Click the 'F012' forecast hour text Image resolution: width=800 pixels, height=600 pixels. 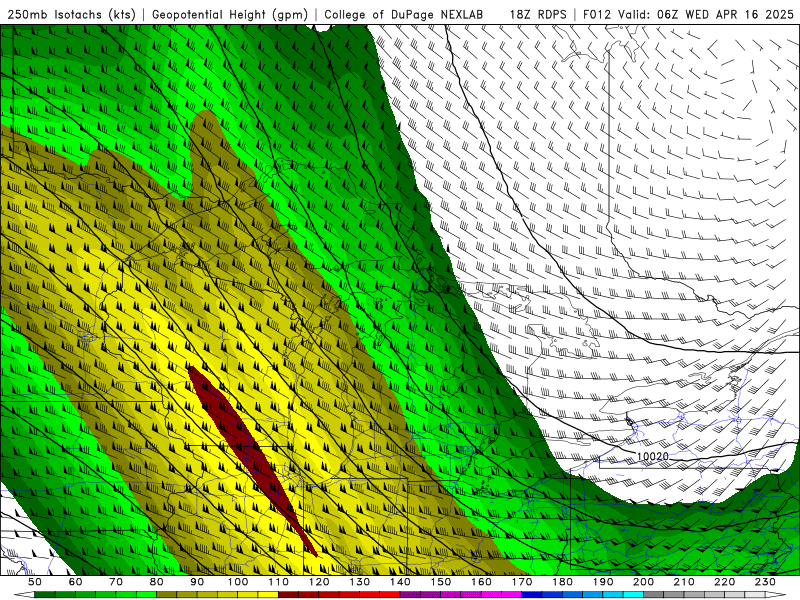click(596, 14)
